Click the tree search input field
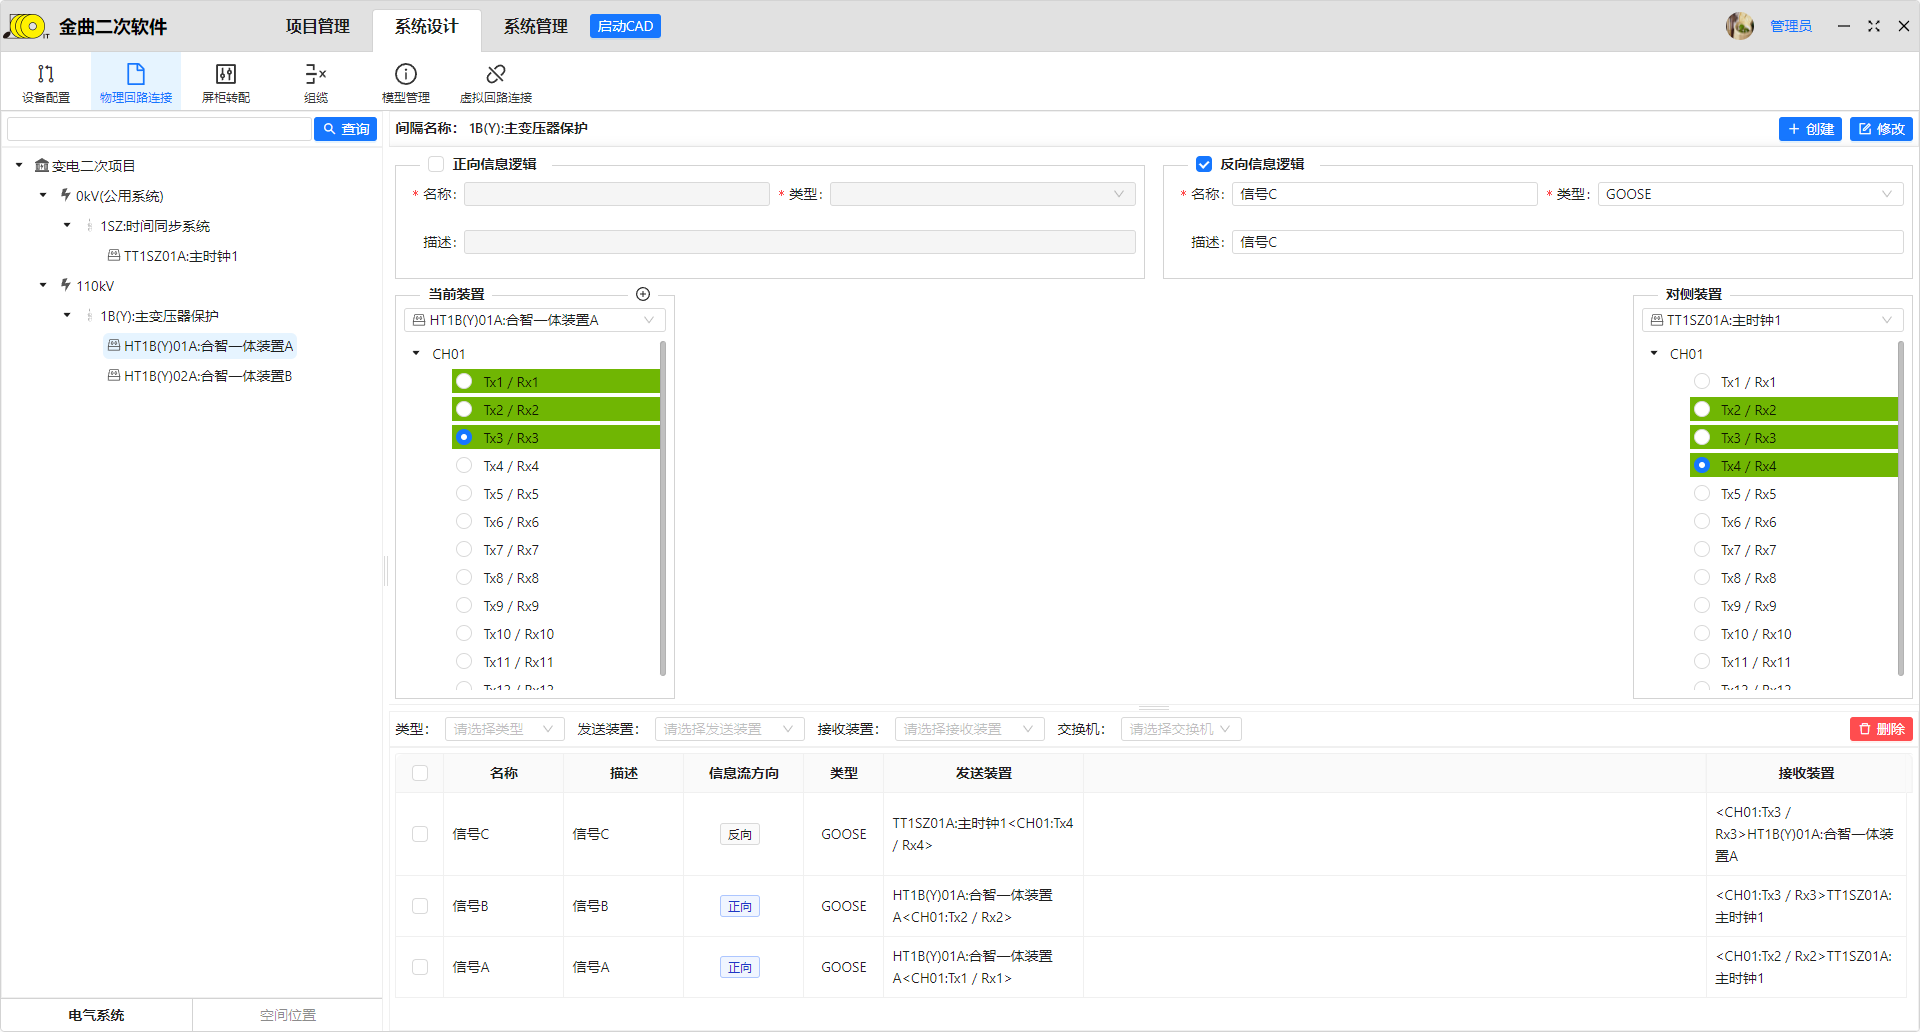The height and width of the screenshot is (1032, 1920). pos(160,129)
